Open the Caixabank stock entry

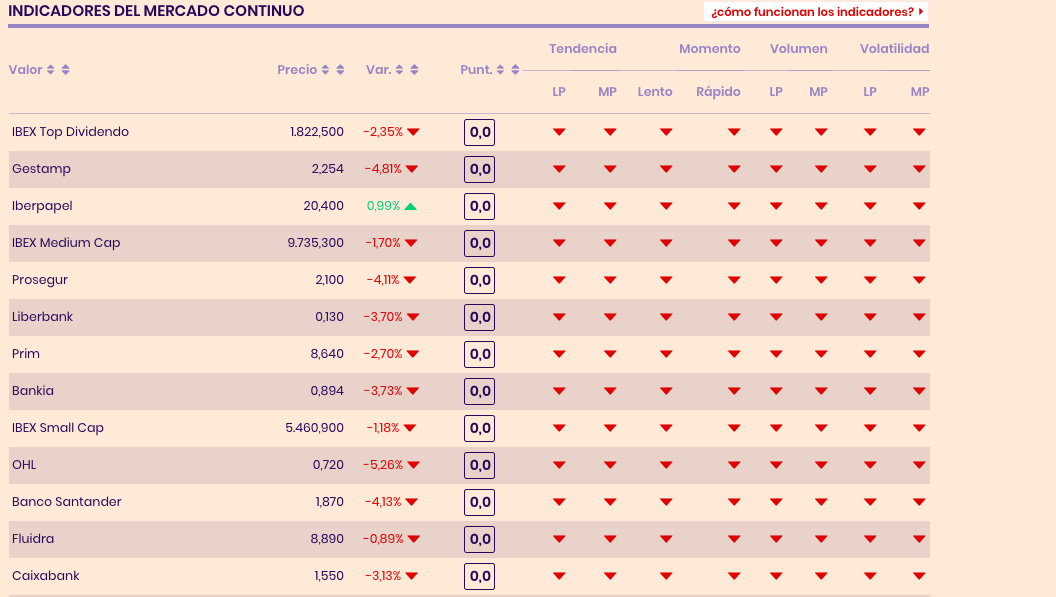coord(46,576)
